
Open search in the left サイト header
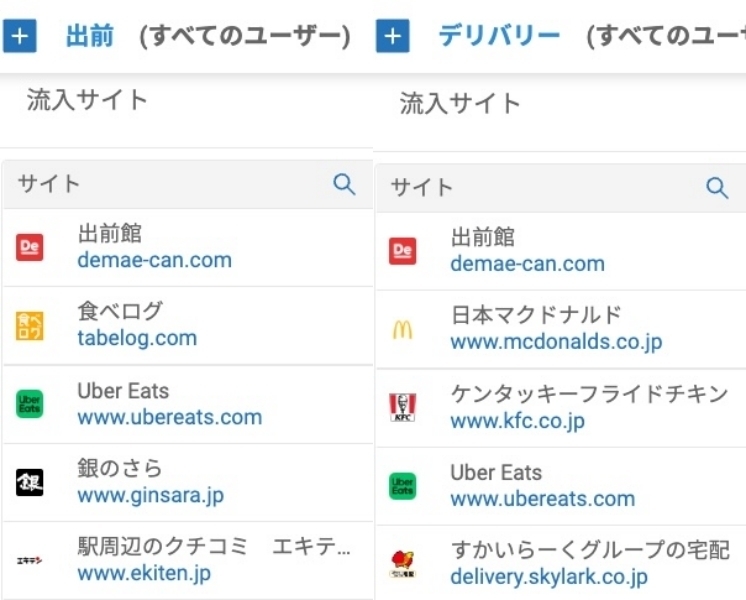point(344,184)
